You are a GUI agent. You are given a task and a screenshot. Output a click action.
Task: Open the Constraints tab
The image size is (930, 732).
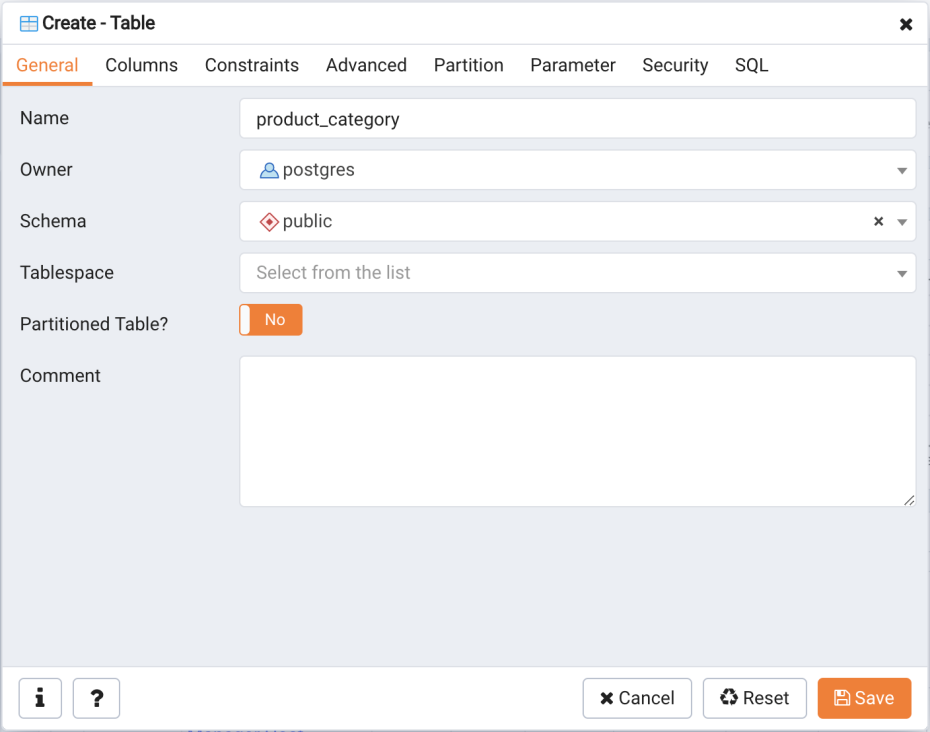point(252,65)
